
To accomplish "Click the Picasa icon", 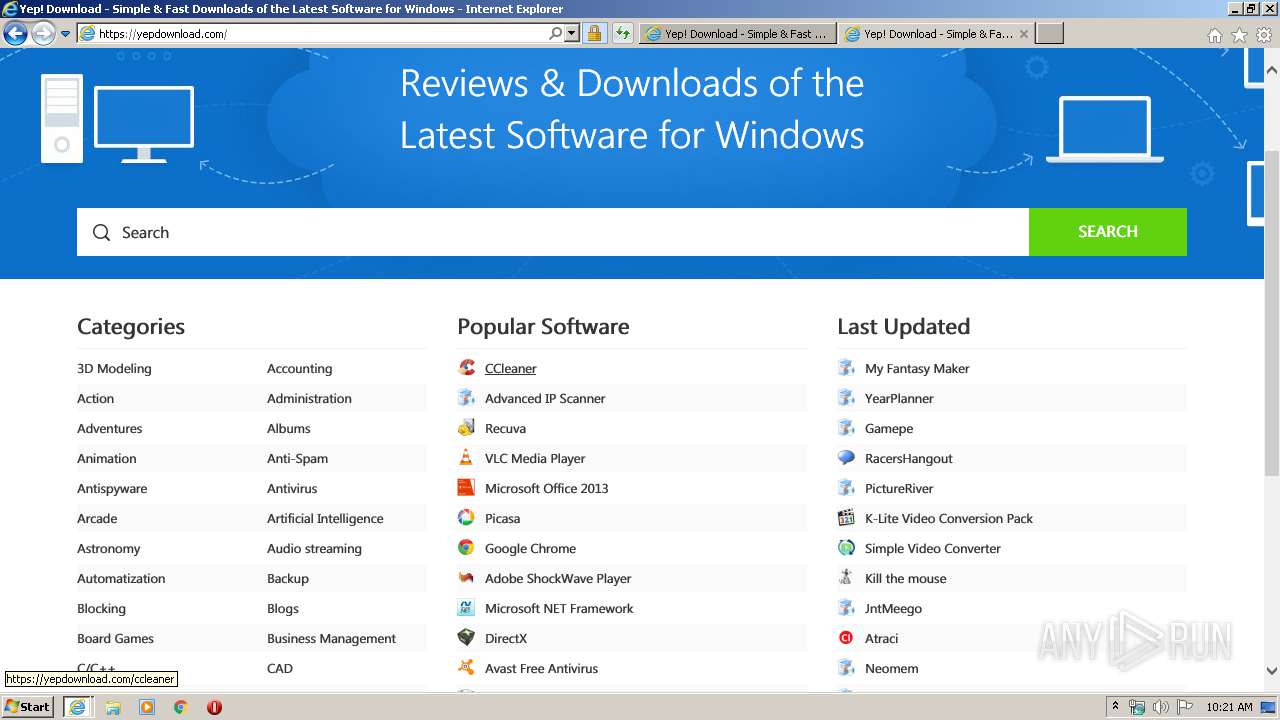I will click(466, 518).
